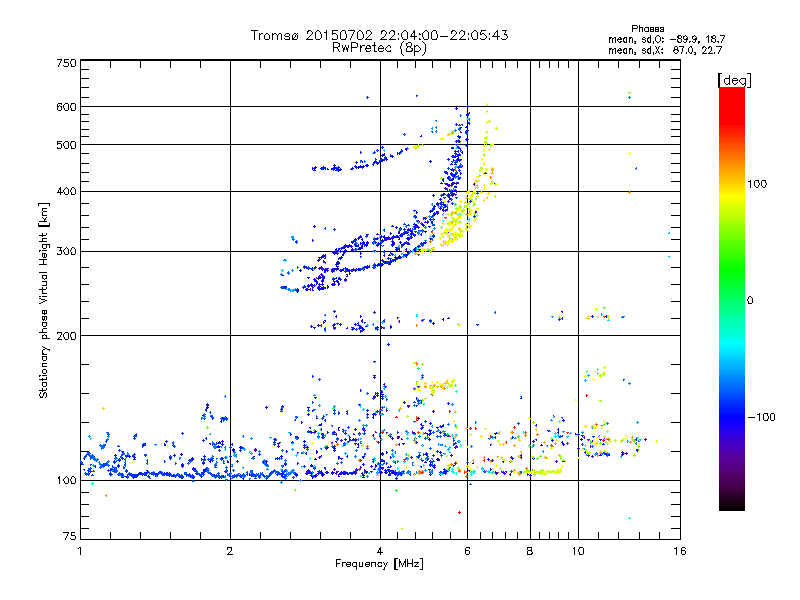Click the y-axis tick label "200"
This screenshot has width=800, height=600.
pyautogui.click(x=66, y=336)
